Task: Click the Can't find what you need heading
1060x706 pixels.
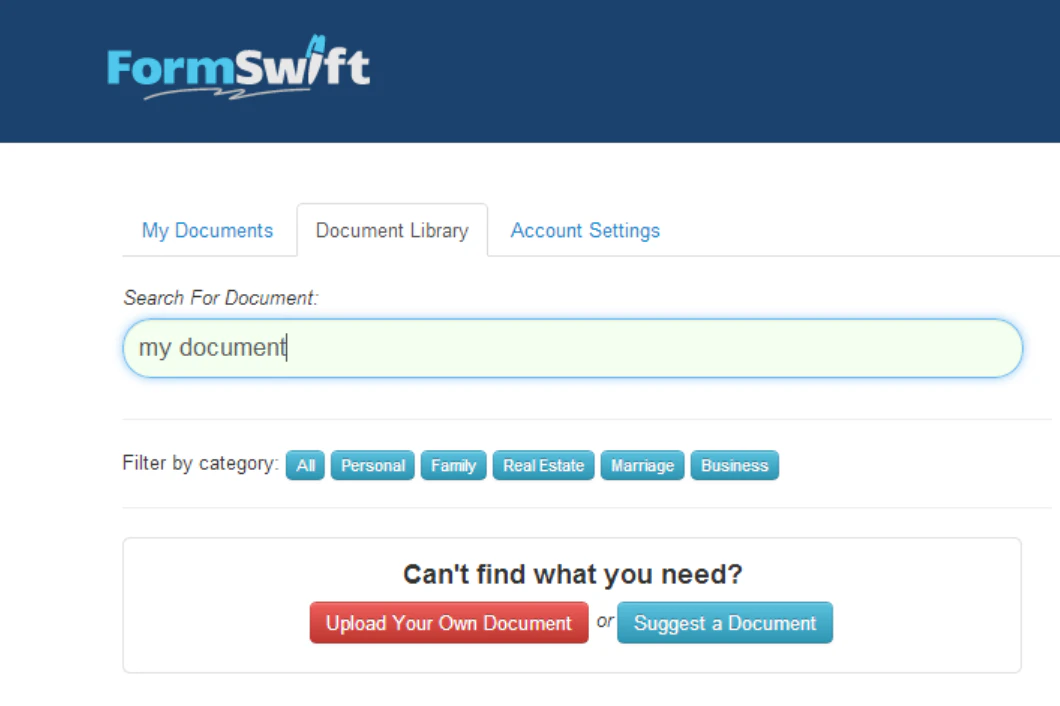Action: pos(570,574)
